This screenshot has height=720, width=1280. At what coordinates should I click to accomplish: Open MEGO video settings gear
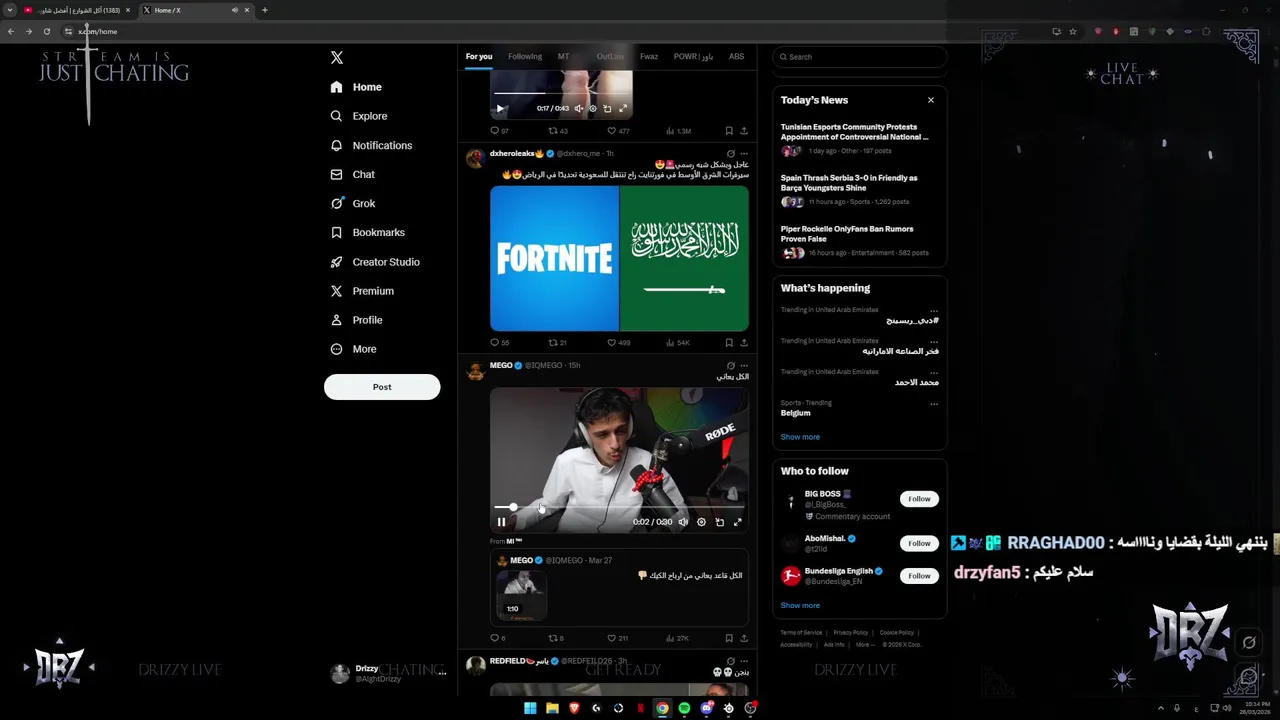(701, 522)
